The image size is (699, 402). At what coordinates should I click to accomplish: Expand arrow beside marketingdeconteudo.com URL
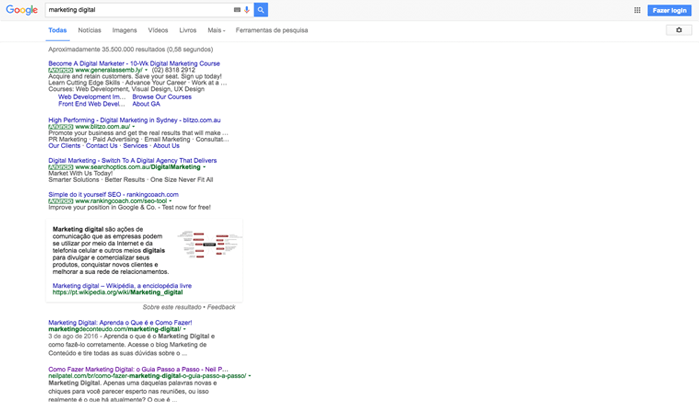185,329
